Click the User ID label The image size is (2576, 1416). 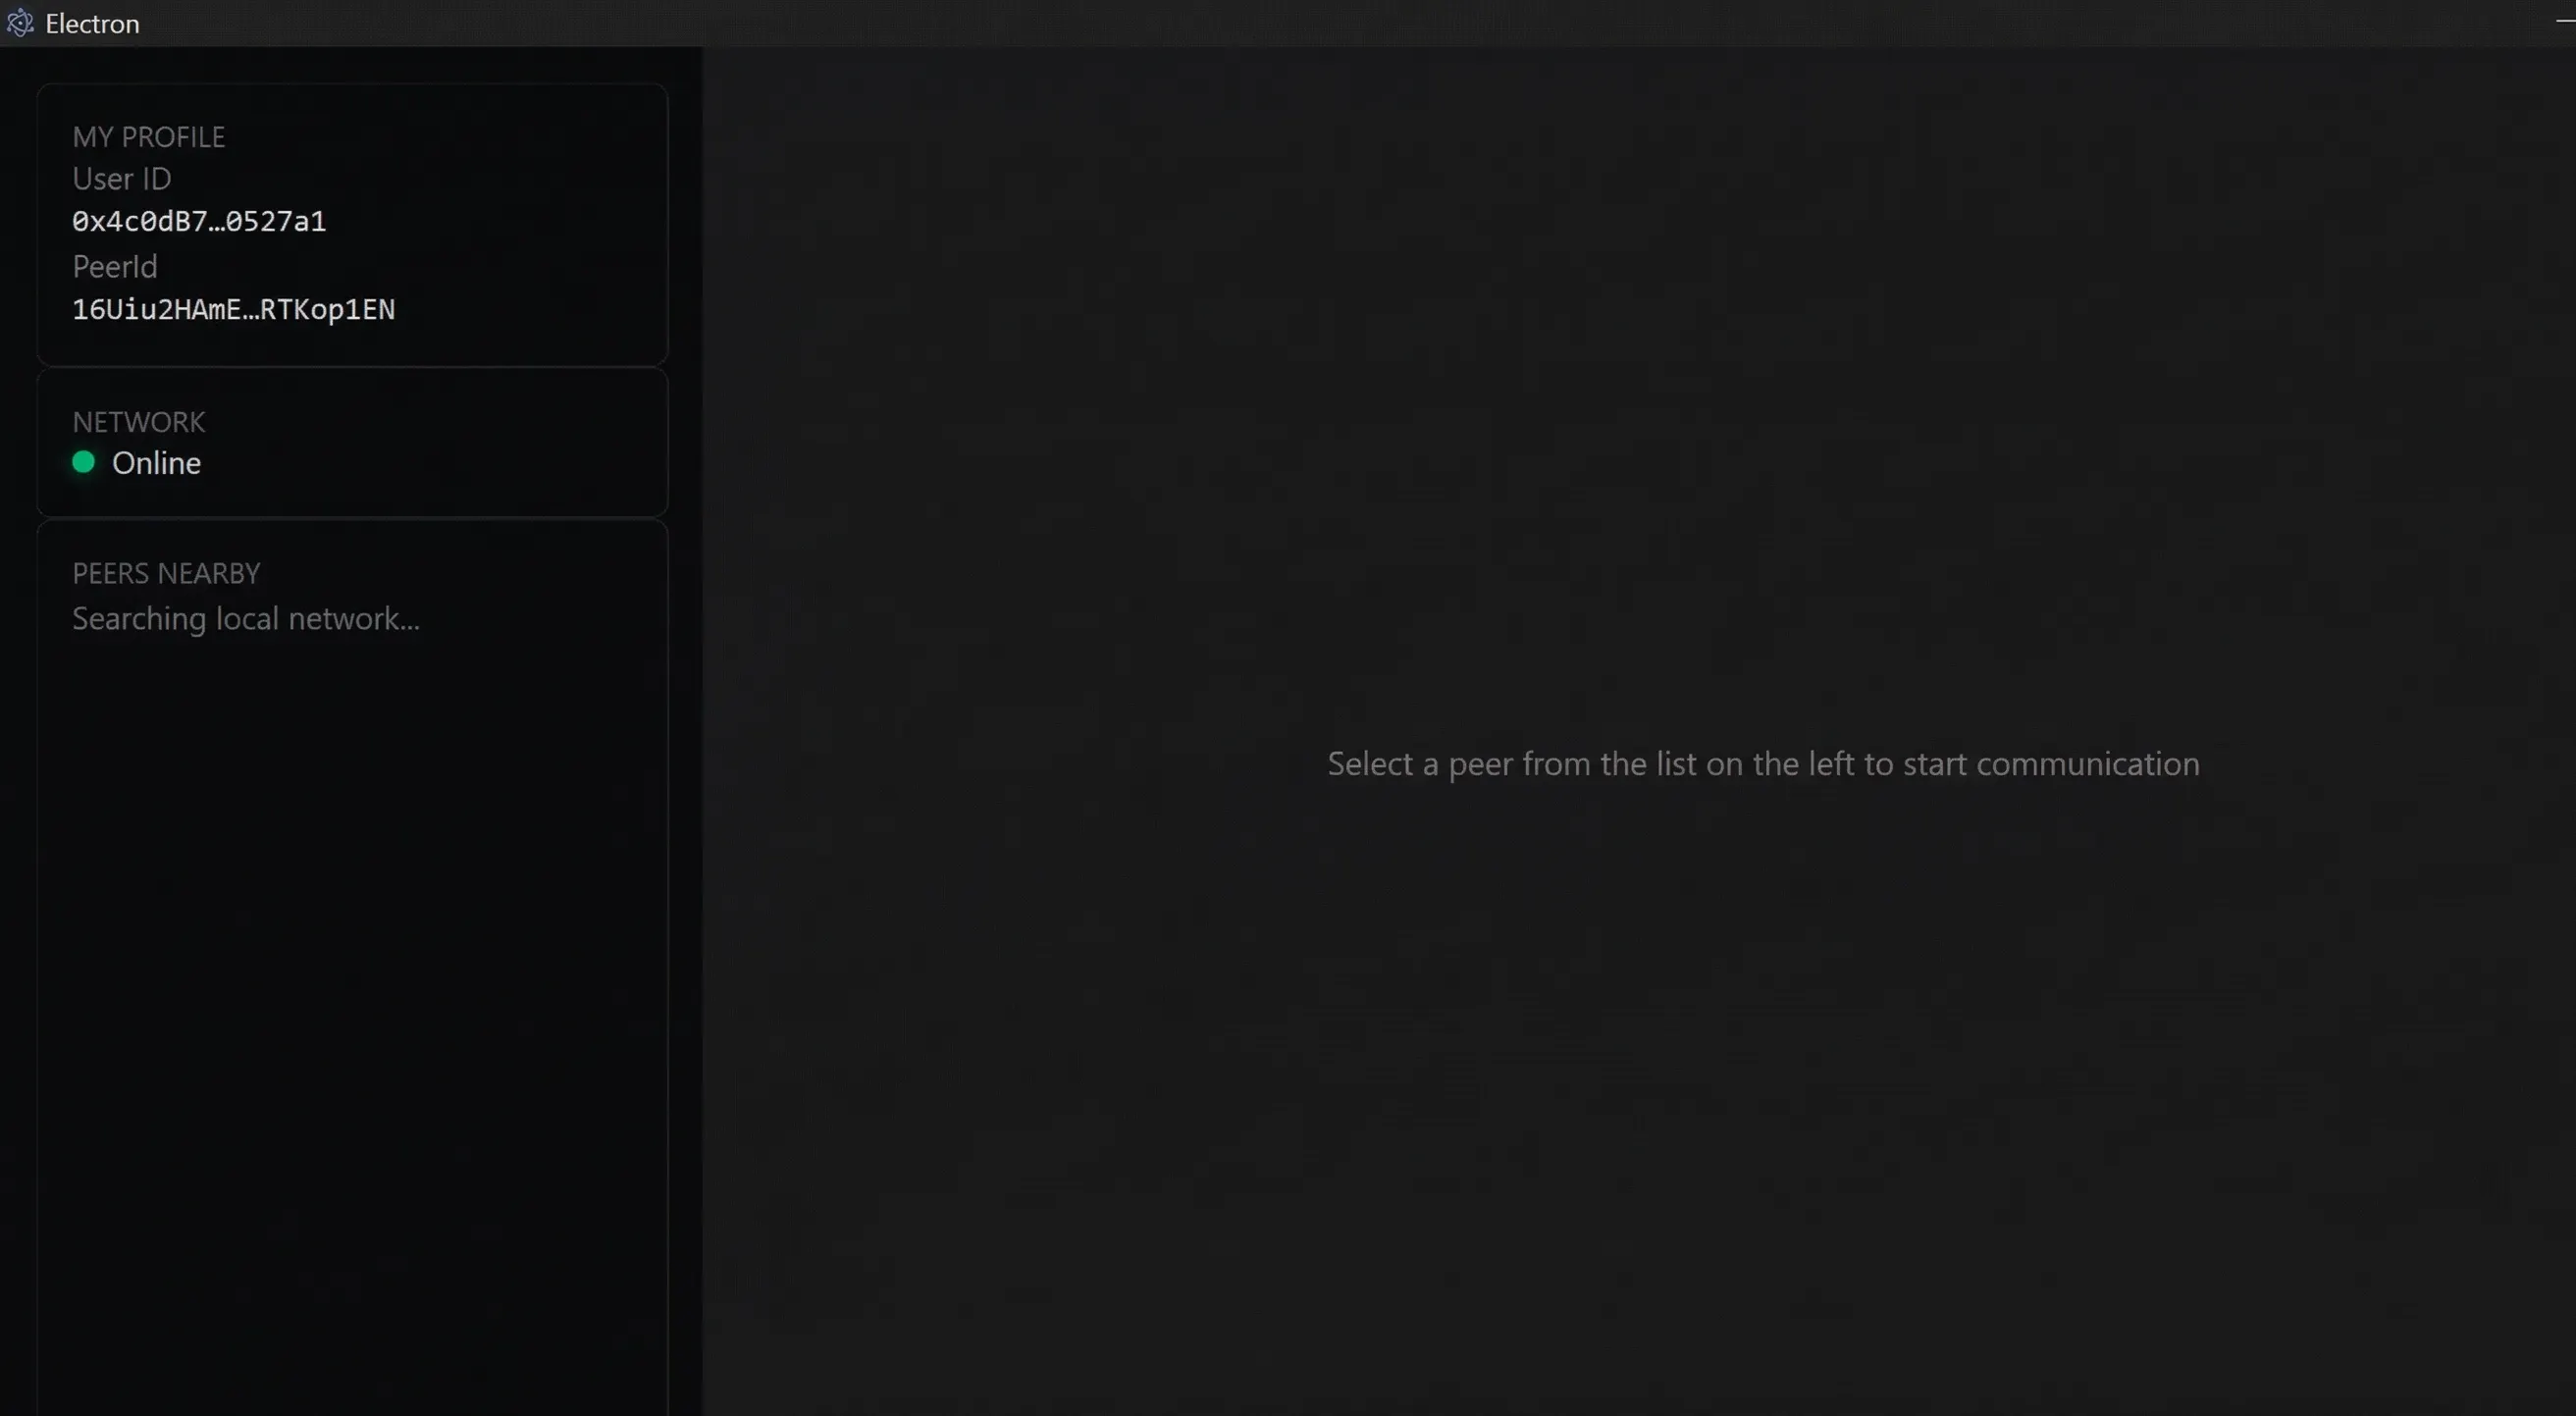tap(122, 179)
